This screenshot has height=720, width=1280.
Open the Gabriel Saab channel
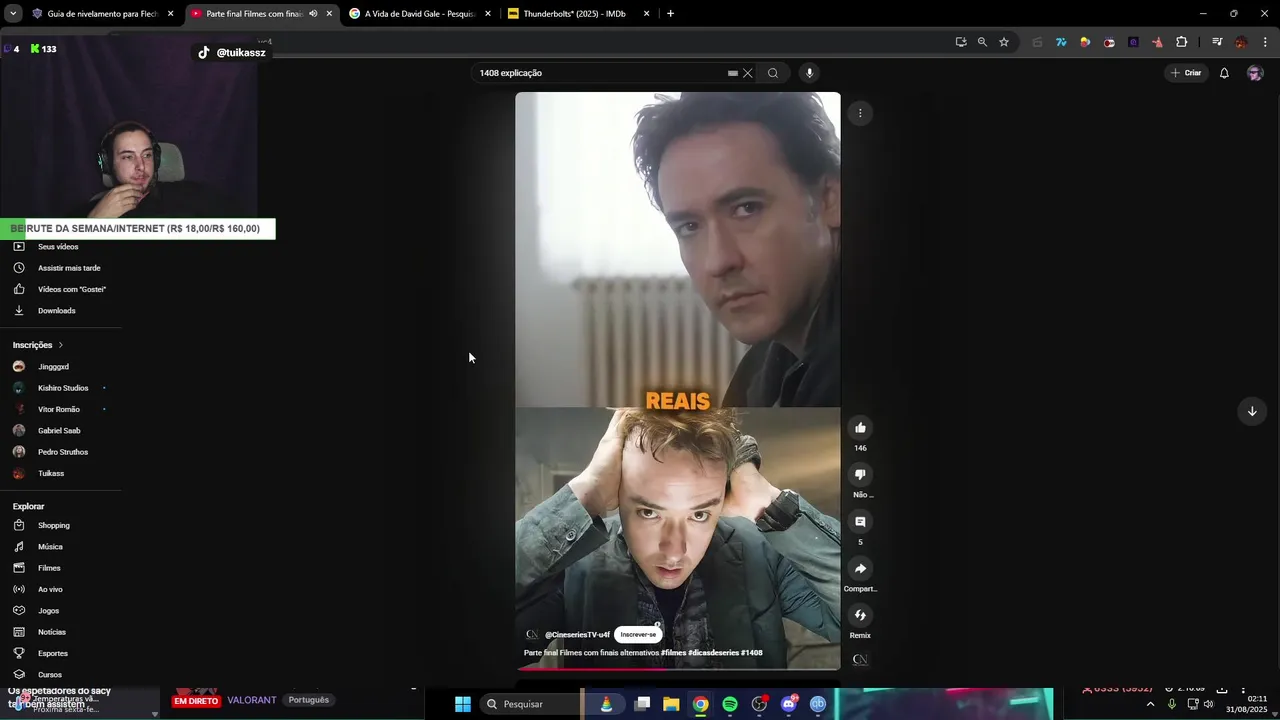tap(60, 431)
